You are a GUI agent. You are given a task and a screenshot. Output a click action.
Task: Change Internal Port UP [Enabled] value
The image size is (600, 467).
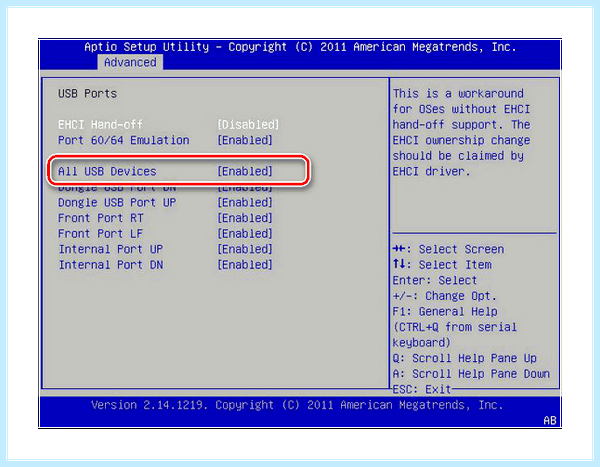245,249
